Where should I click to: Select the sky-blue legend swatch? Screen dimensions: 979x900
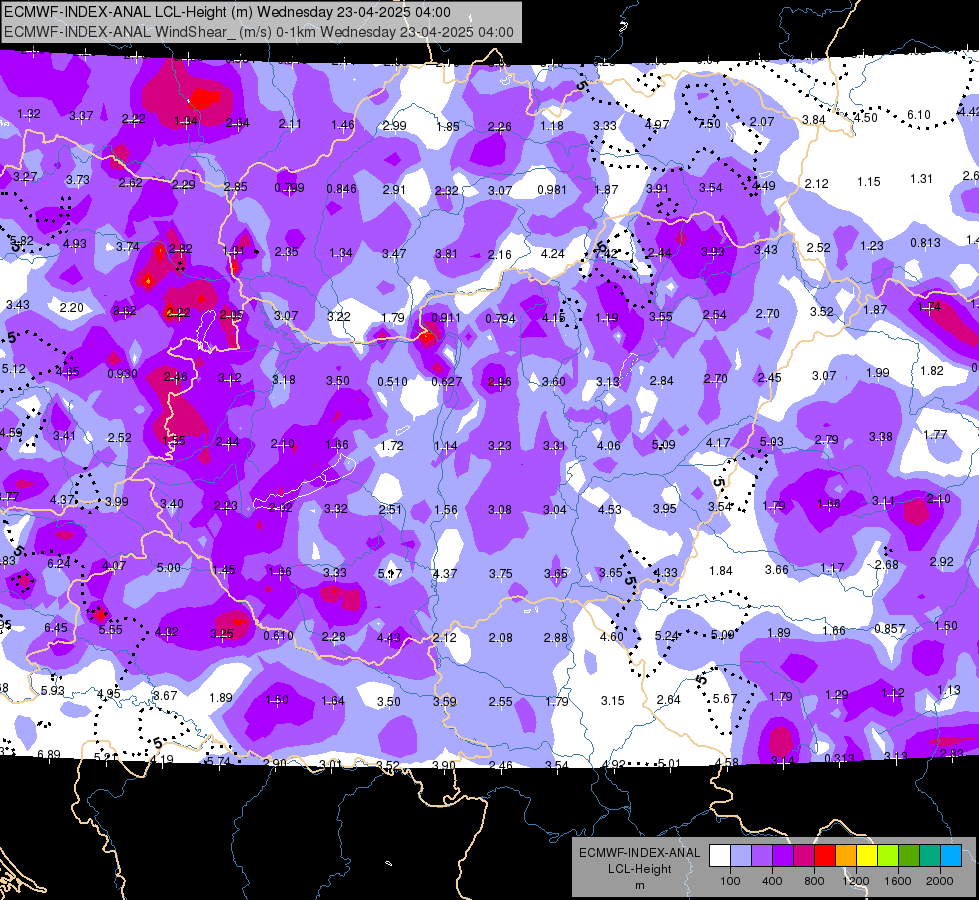pos(951,856)
